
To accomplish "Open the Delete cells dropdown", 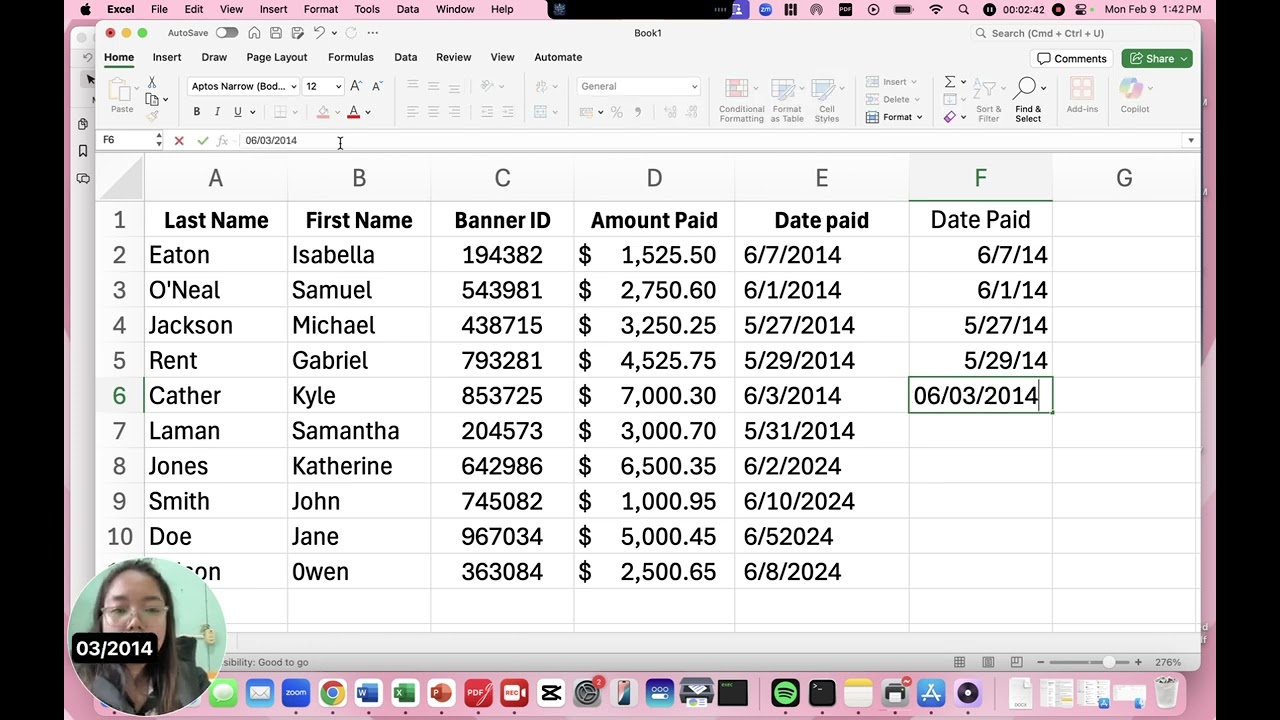I will click(x=893, y=99).
